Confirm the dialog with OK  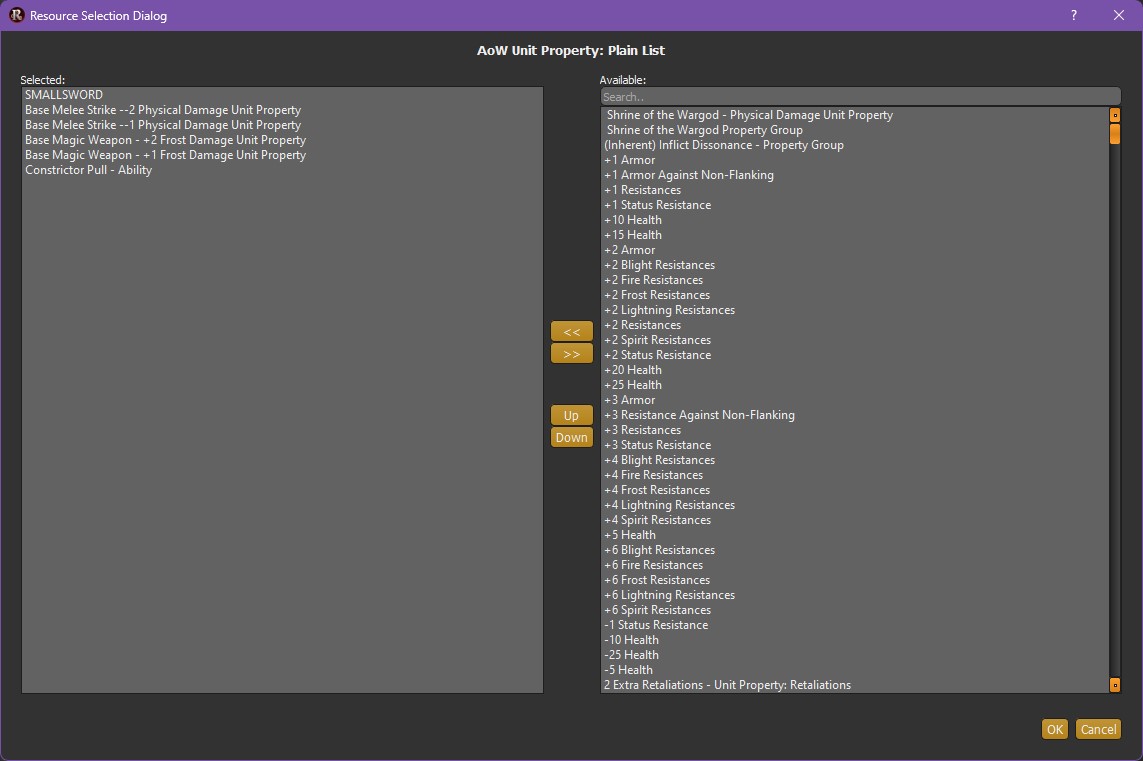[1054, 729]
